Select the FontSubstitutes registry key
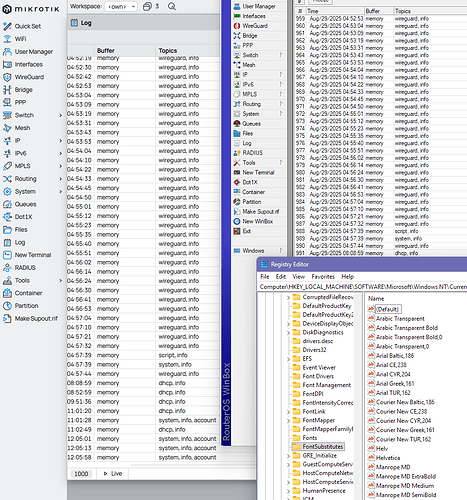Screen dimensions: 467x500 (x=323, y=447)
